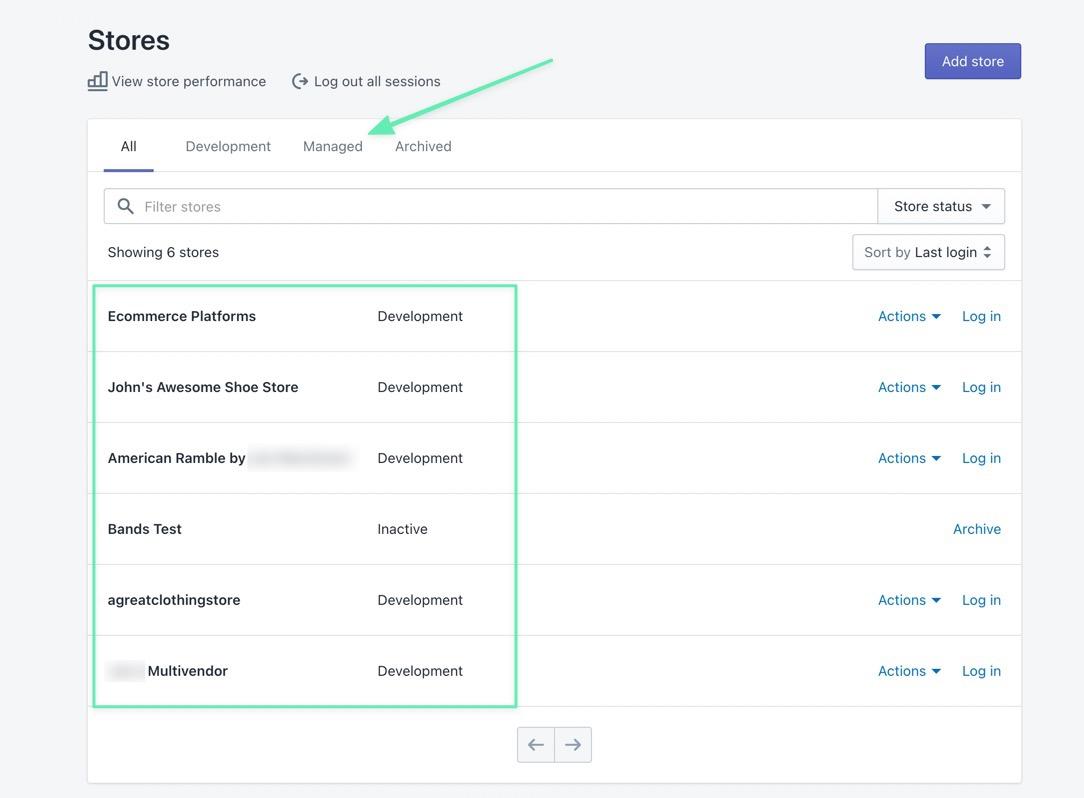Open the Store status dropdown

941,206
